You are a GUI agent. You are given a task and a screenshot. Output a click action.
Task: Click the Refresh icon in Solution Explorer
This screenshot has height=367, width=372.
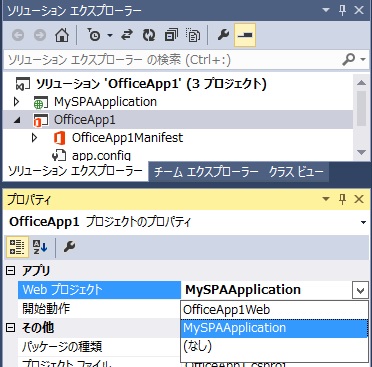(x=149, y=35)
